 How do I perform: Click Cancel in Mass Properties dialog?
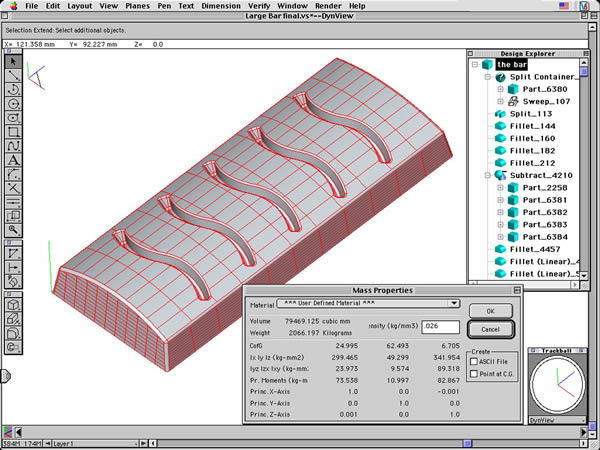click(489, 328)
